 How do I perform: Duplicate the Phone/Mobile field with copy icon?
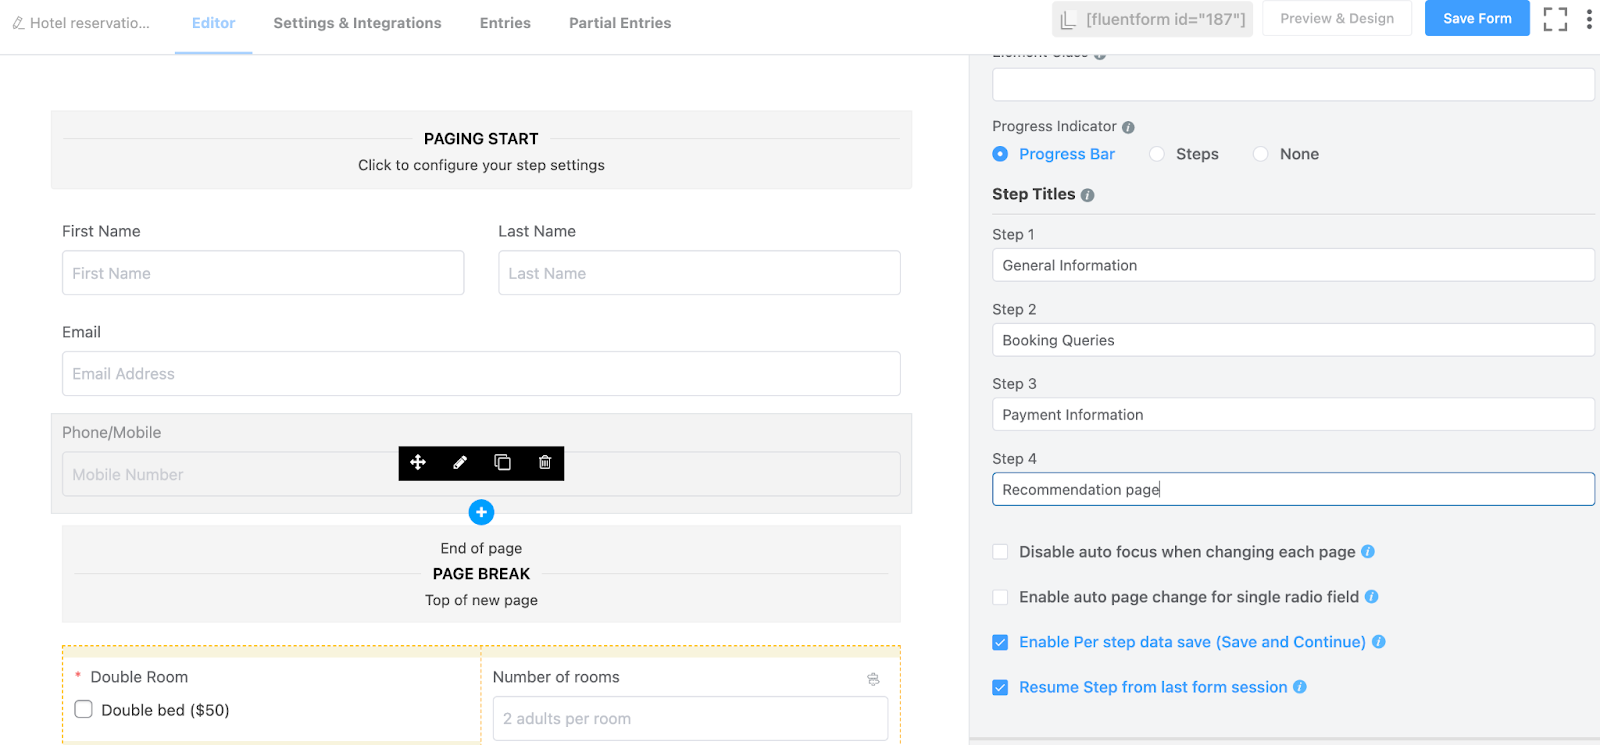coord(502,462)
